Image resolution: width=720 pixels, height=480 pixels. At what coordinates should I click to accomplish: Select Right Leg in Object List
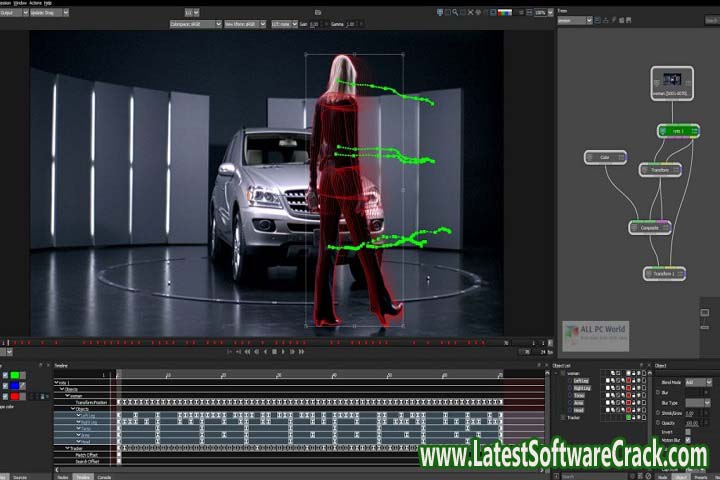[x=582, y=388]
